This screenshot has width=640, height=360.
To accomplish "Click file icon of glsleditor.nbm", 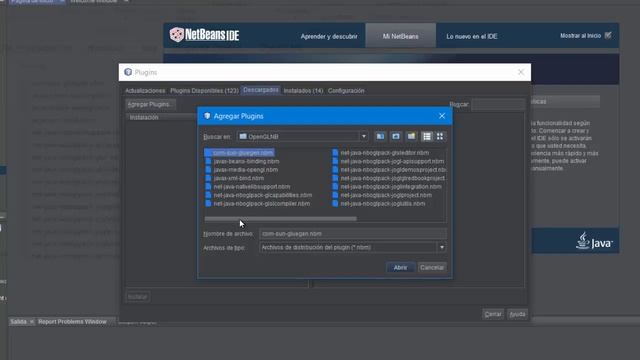I will 335,153.
